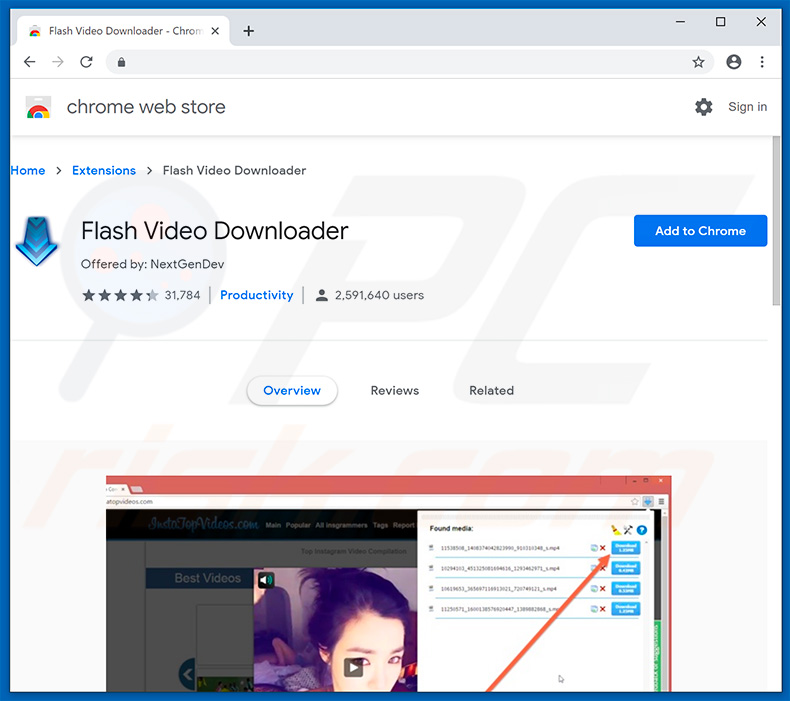Close the Flash Video Downloader tab
Viewport: 790px width, 701px height.
(x=215, y=31)
